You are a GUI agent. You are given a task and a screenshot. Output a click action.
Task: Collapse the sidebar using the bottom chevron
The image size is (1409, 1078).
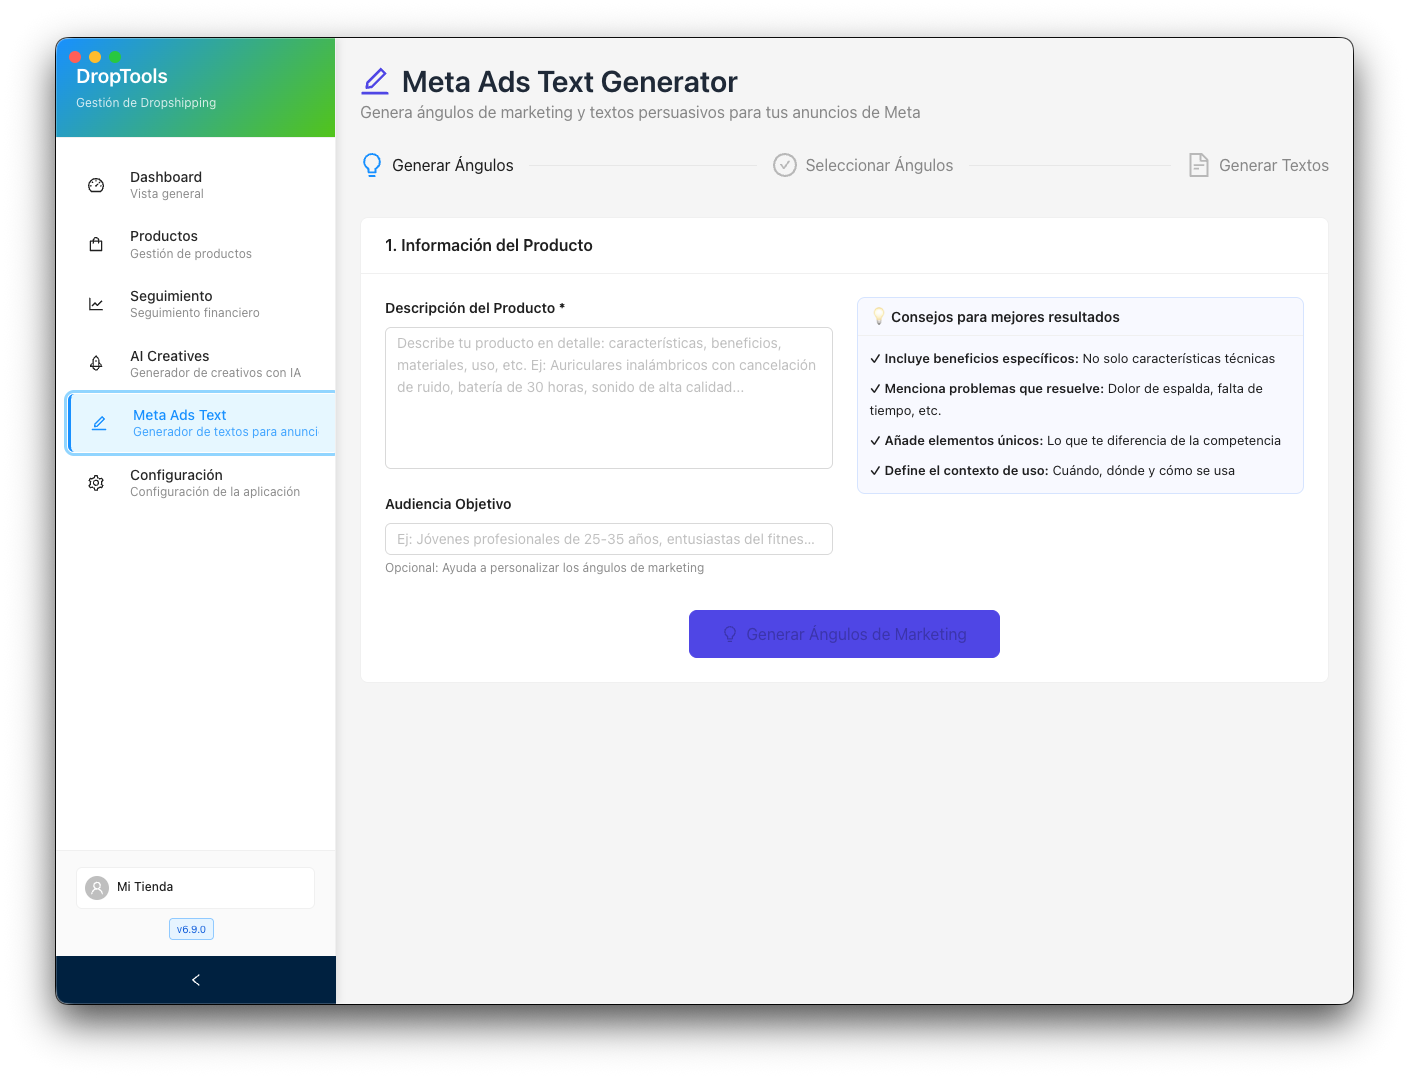pos(195,980)
